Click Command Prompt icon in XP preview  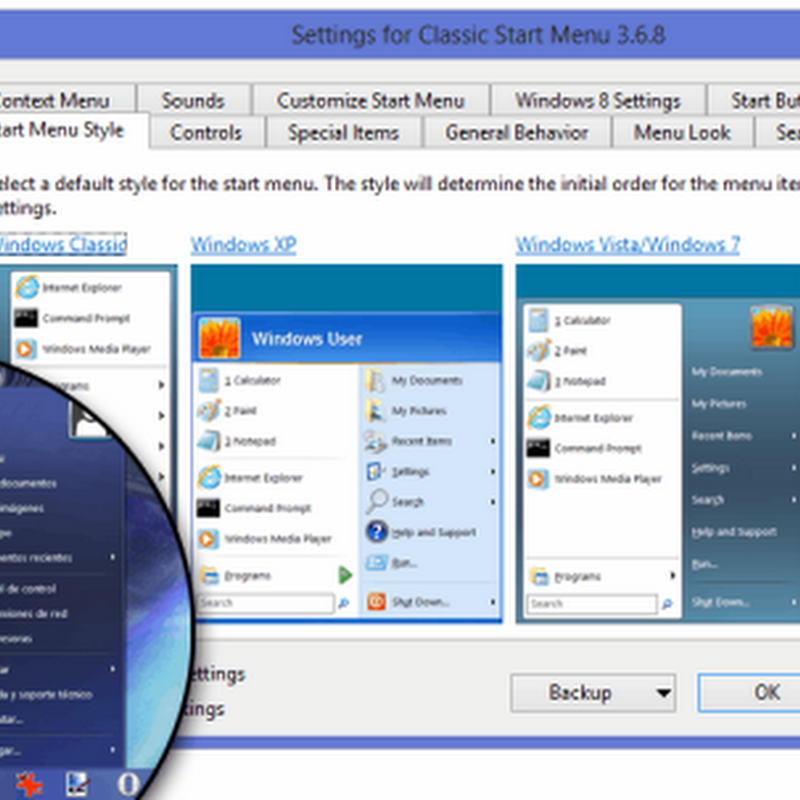[208, 508]
